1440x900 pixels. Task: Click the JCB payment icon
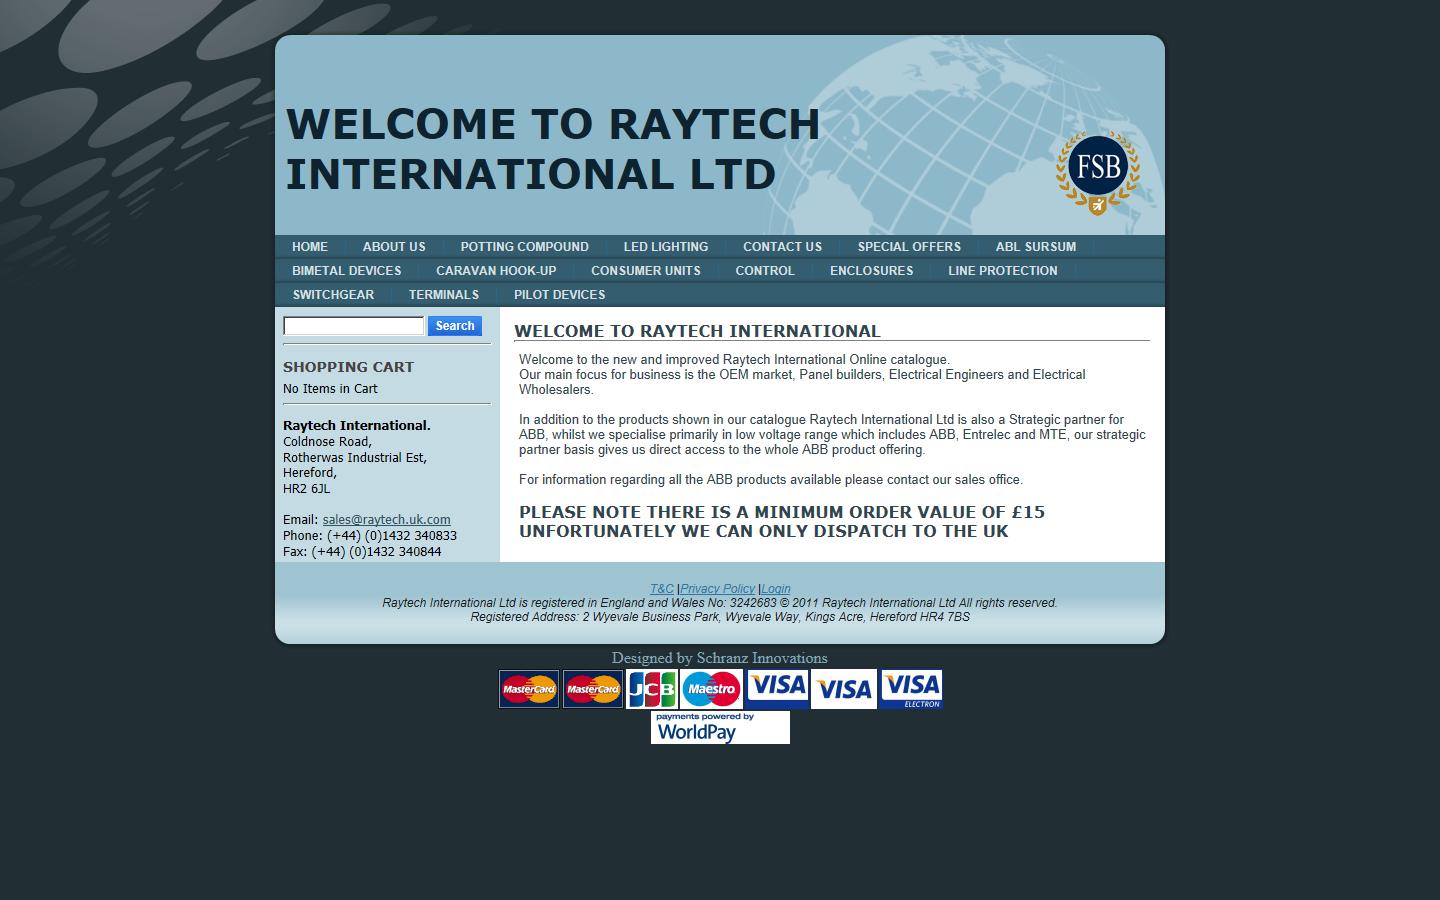click(x=652, y=688)
